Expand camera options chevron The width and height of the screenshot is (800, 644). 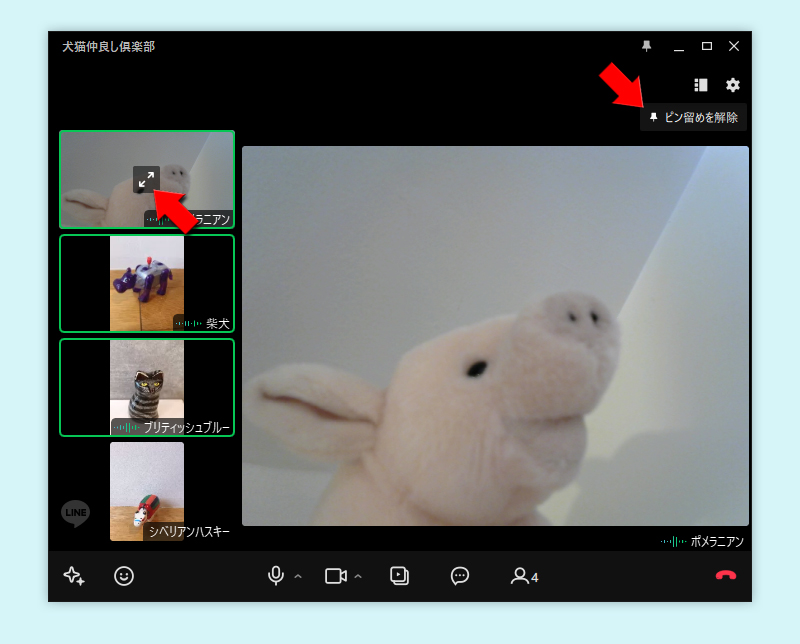point(358,577)
